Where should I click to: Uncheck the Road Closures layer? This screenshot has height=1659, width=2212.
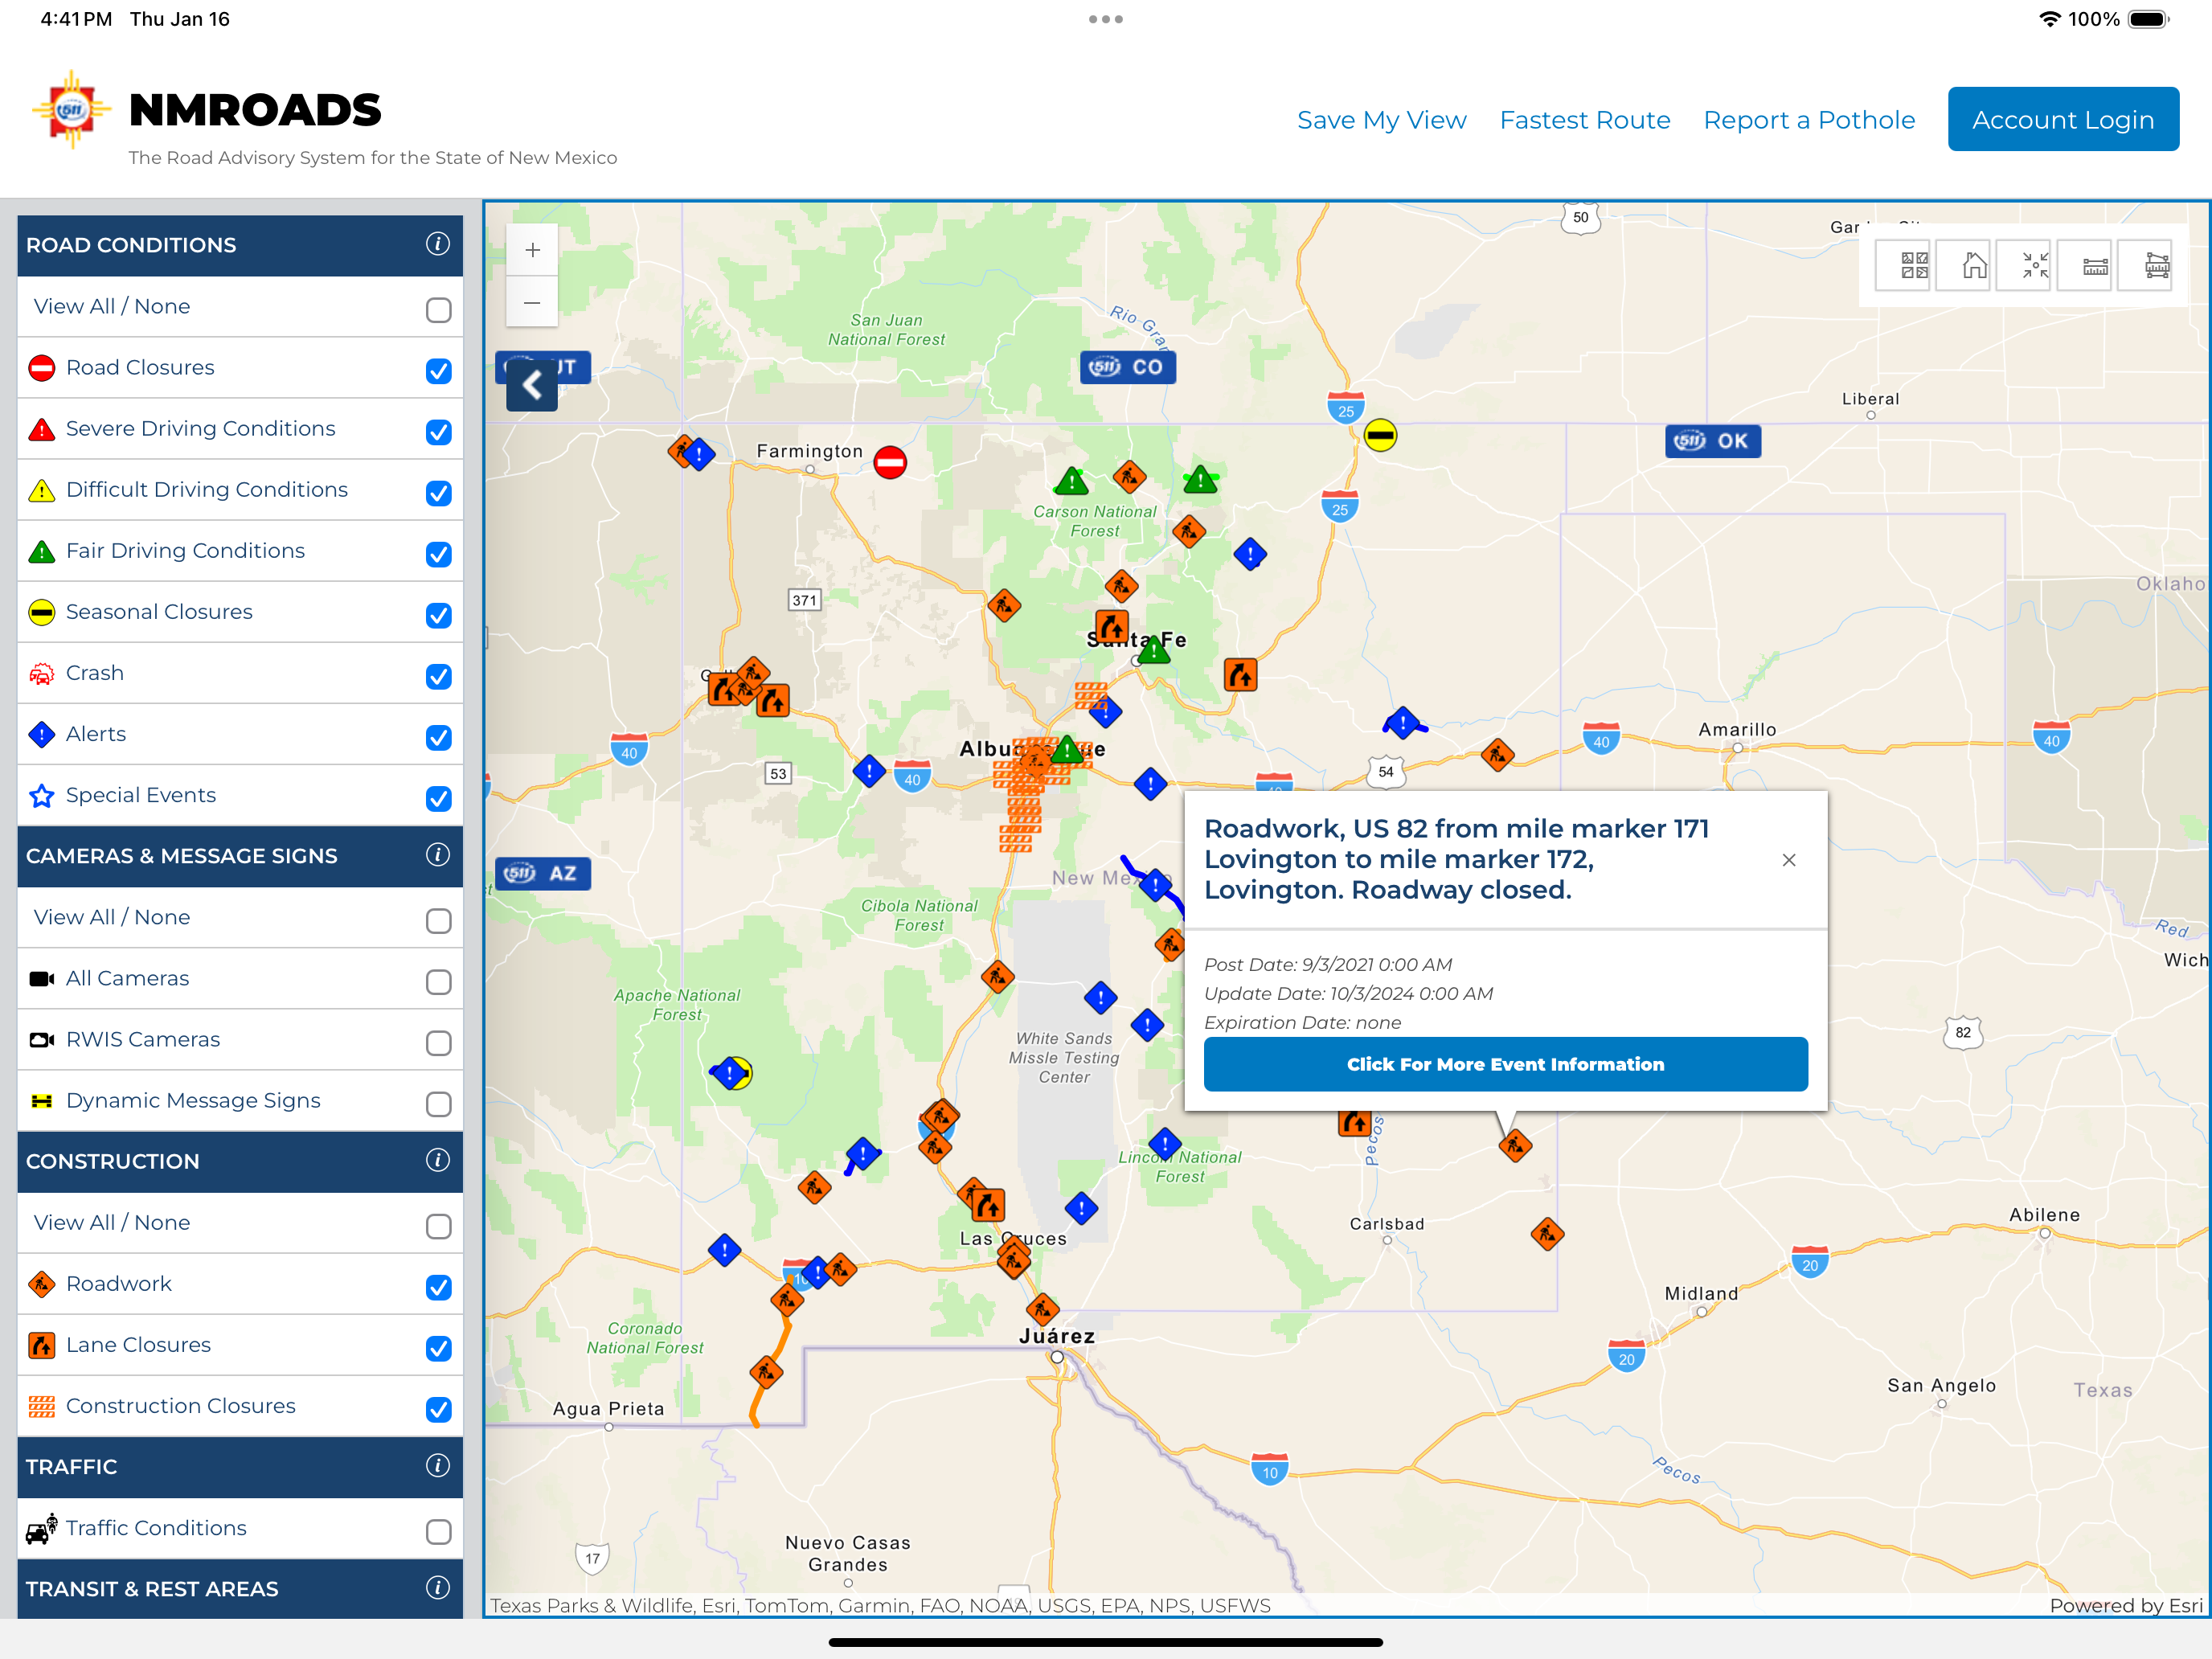438,371
